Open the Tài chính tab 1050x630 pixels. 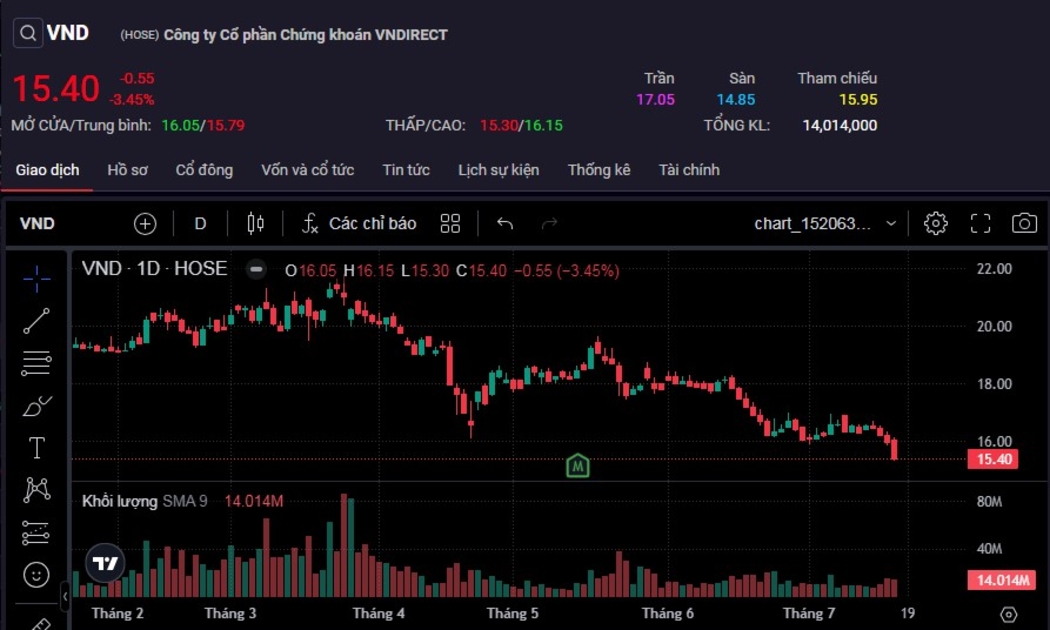point(689,170)
